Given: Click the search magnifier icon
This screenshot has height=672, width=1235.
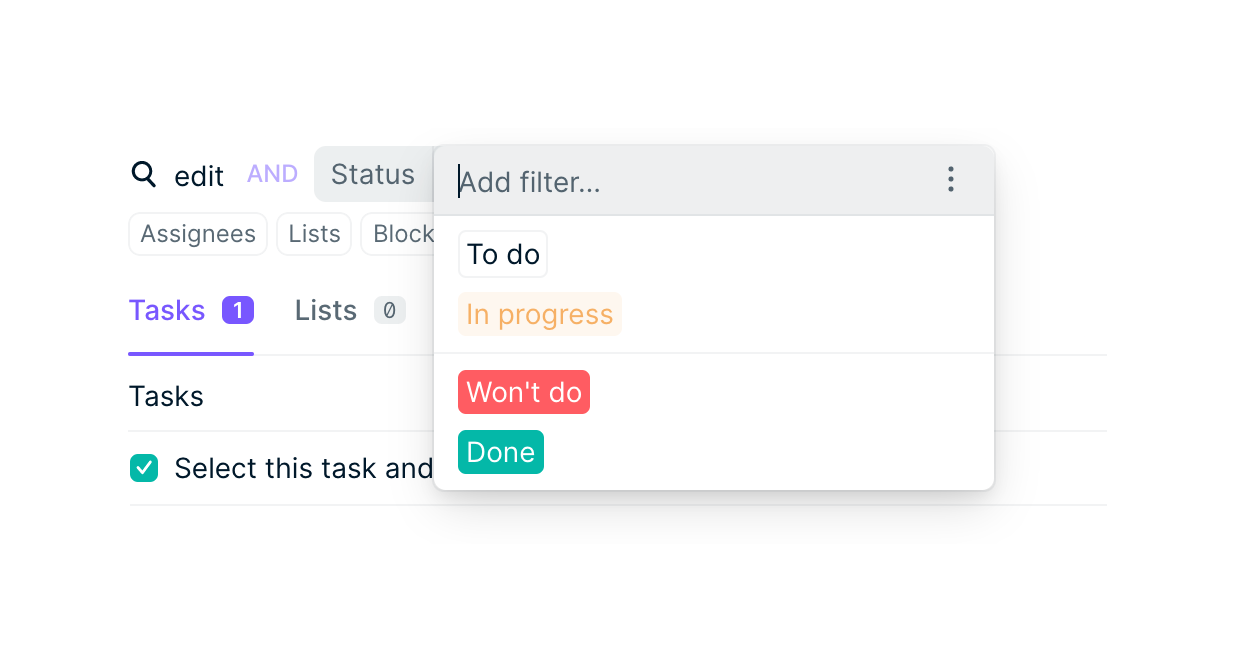Looking at the screenshot, I should 143,175.
